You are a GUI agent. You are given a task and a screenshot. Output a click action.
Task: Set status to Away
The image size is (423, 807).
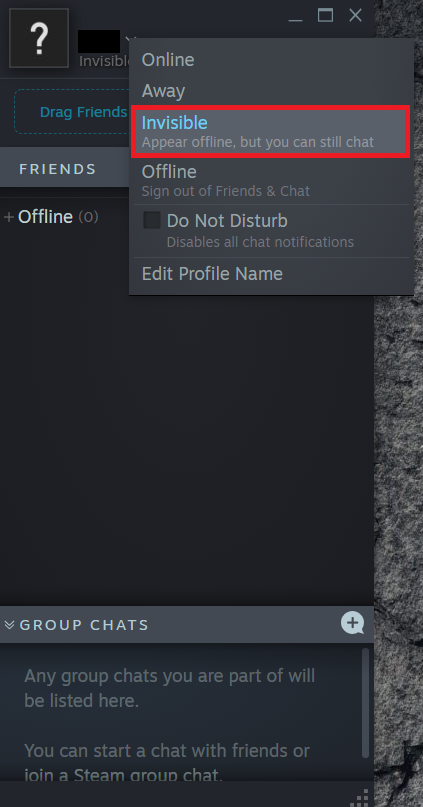tap(271, 91)
